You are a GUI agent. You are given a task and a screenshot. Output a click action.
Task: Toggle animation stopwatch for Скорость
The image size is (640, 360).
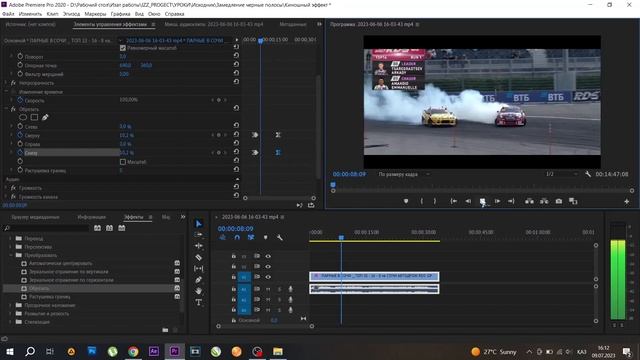coord(20,100)
